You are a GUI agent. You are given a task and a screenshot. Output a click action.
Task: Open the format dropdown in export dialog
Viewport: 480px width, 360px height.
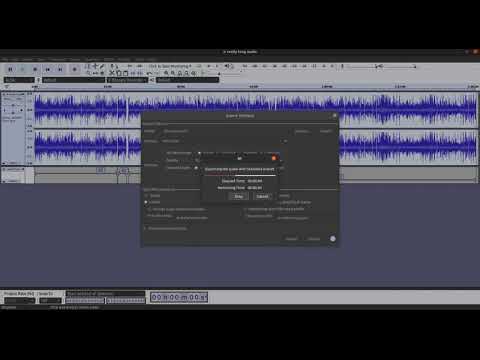click(x=224, y=141)
